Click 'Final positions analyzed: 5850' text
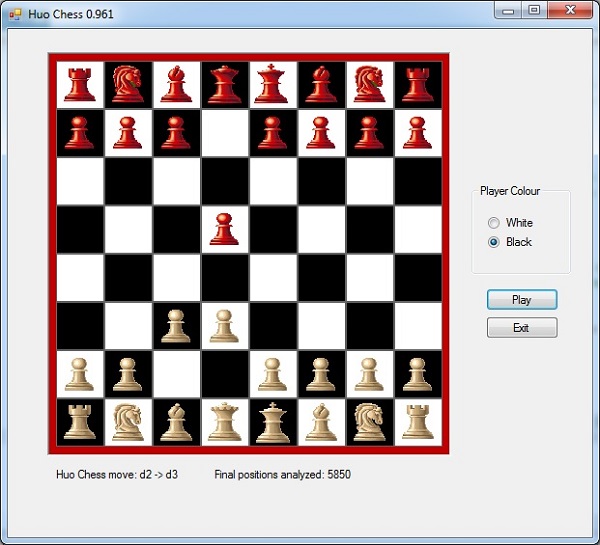 282,475
